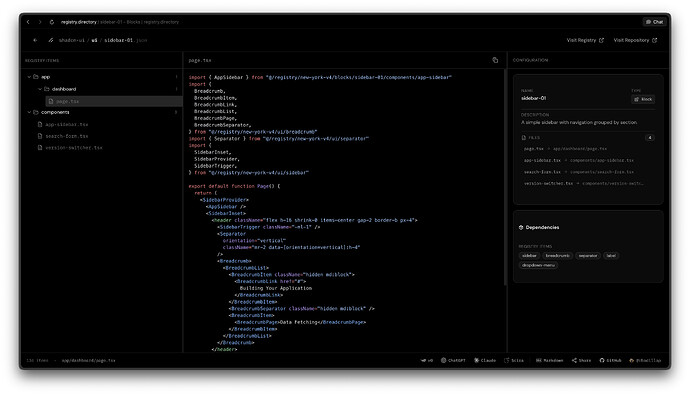Screen dimensions: 690x394
Task: Click the sidebar-01 name value
Action: 533,98
